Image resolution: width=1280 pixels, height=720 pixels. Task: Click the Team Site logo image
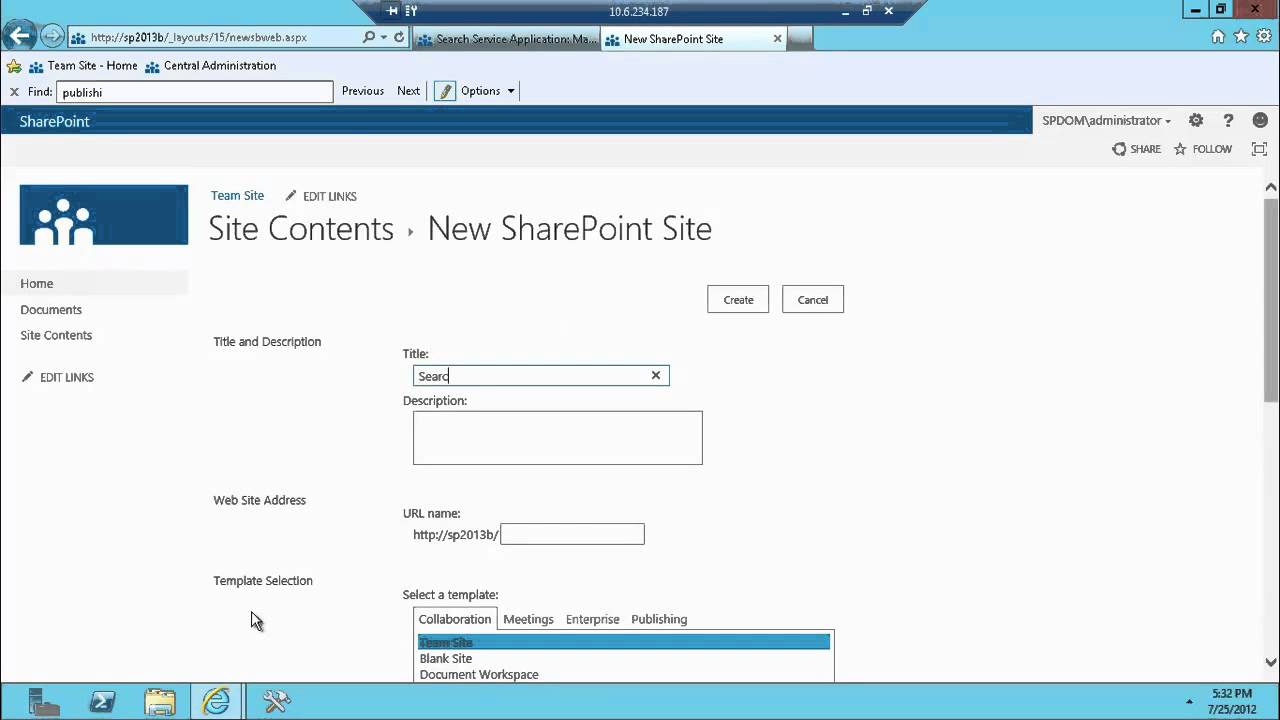(104, 214)
